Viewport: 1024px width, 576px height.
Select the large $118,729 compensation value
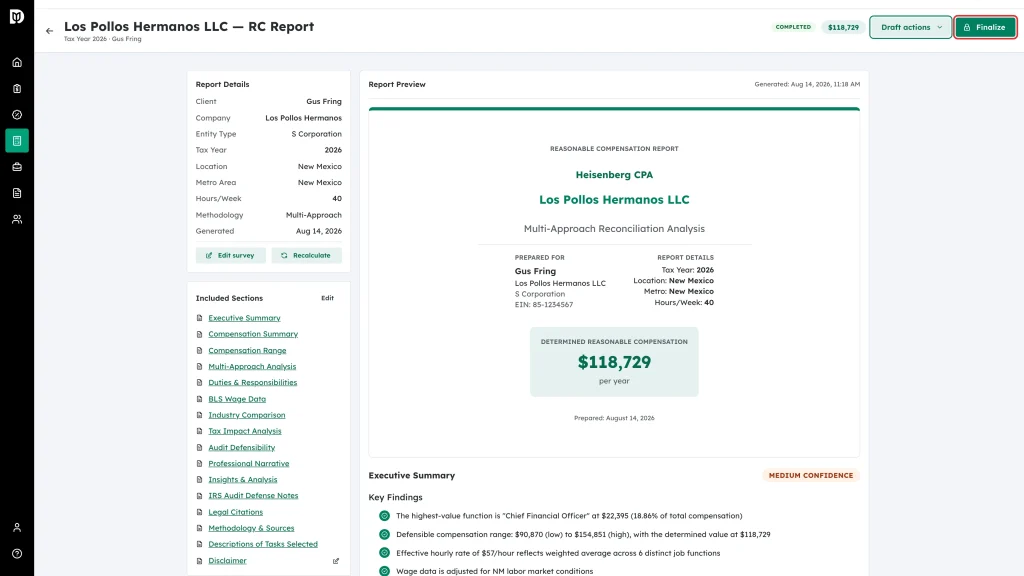(614, 362)
